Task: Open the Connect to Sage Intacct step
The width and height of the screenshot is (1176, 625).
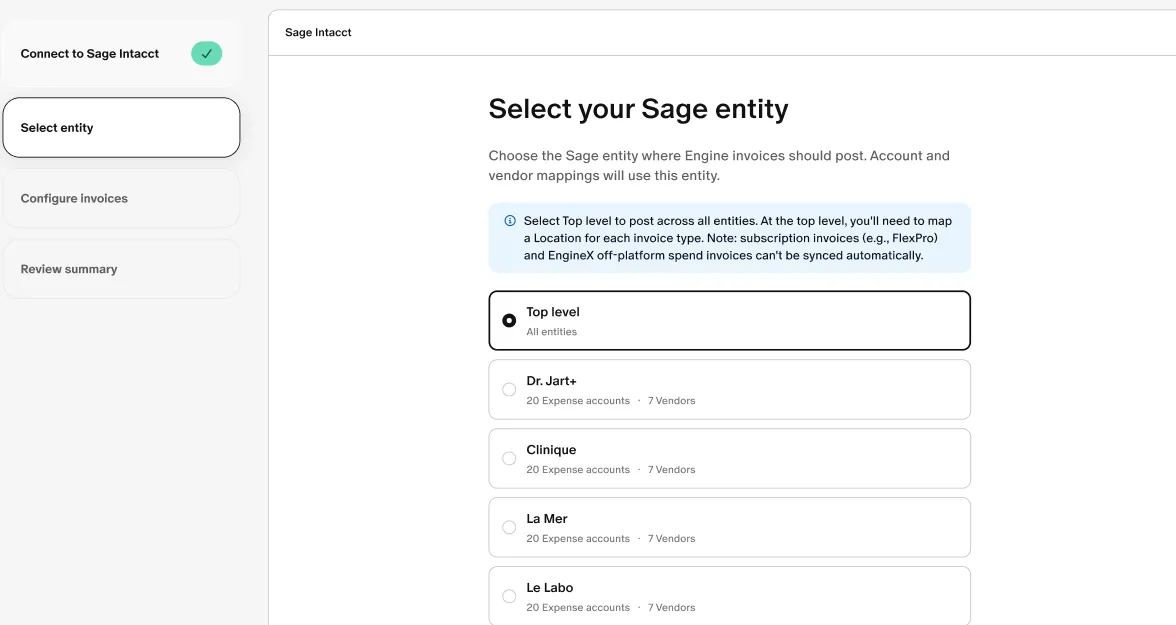Action: [x=121, y=54]
